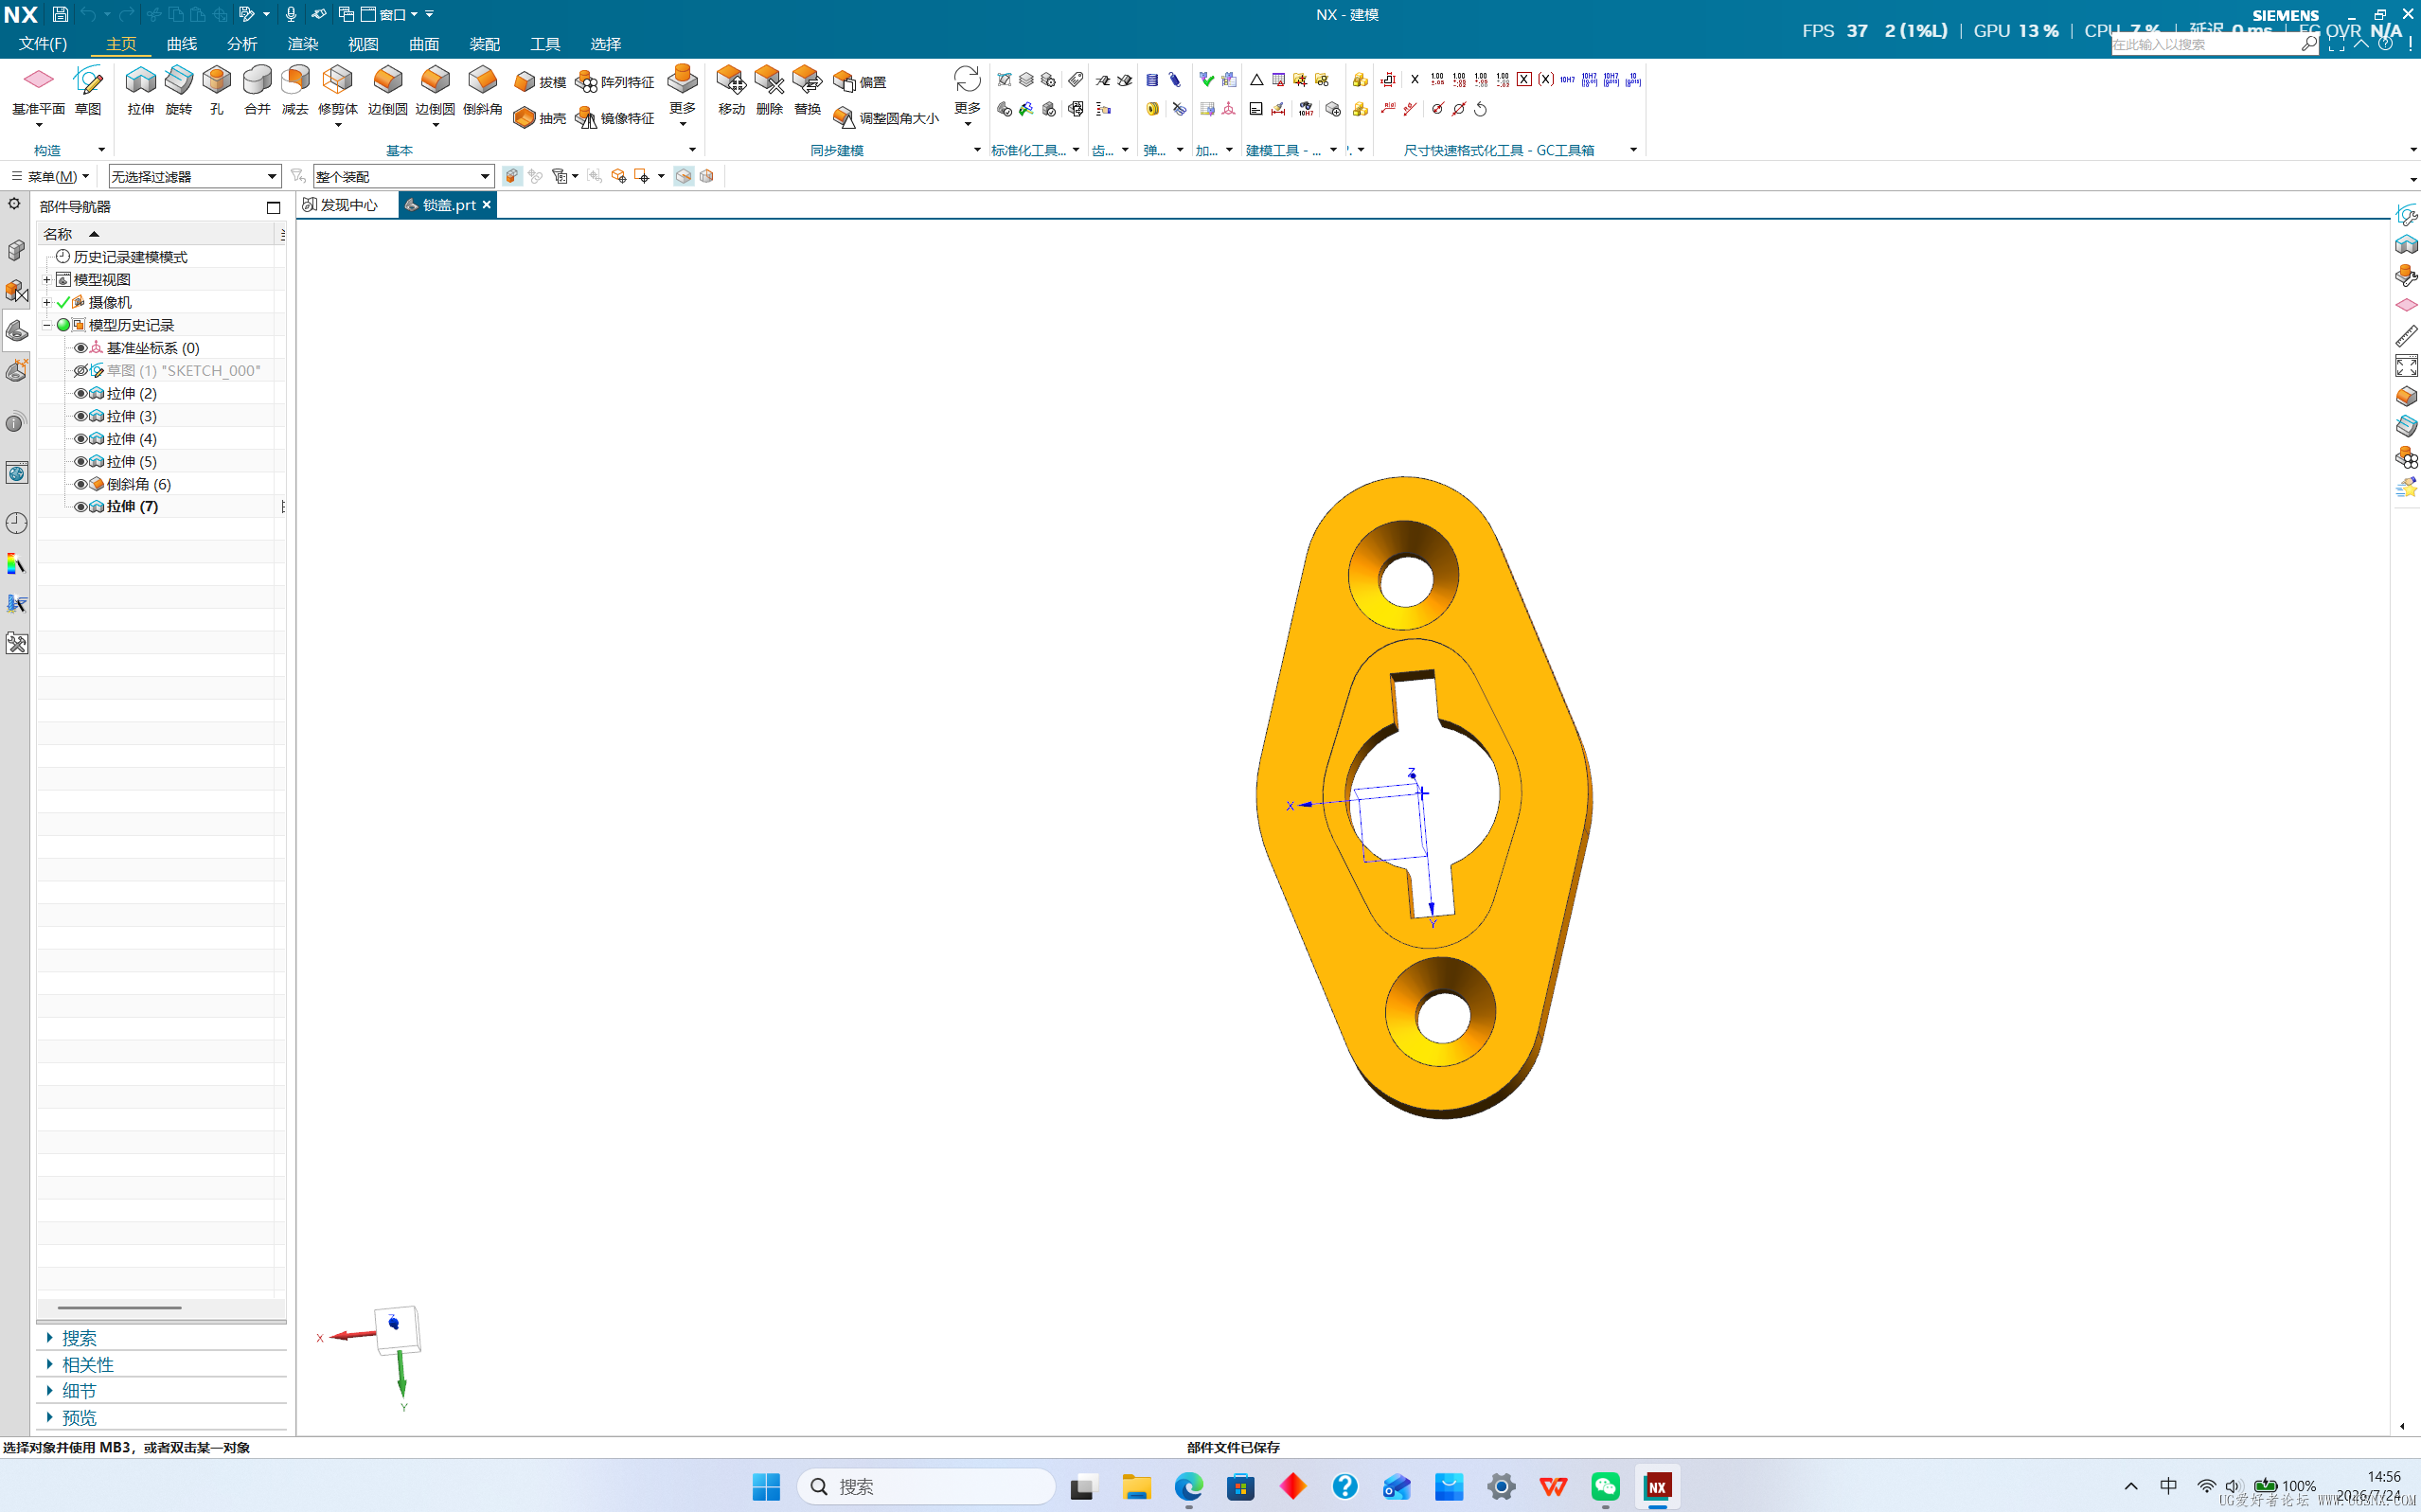Switch to the 发现中心 document tab

(x=341, y=205)
